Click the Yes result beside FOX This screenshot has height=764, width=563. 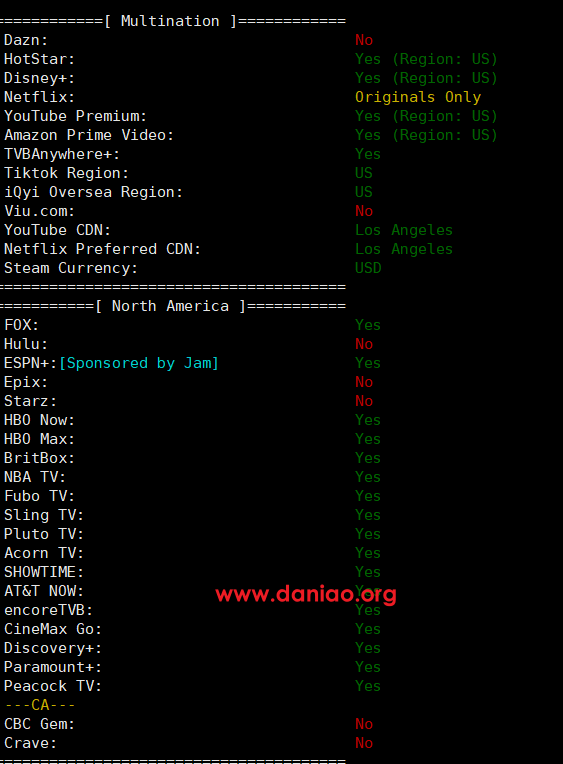coord(368,325)
